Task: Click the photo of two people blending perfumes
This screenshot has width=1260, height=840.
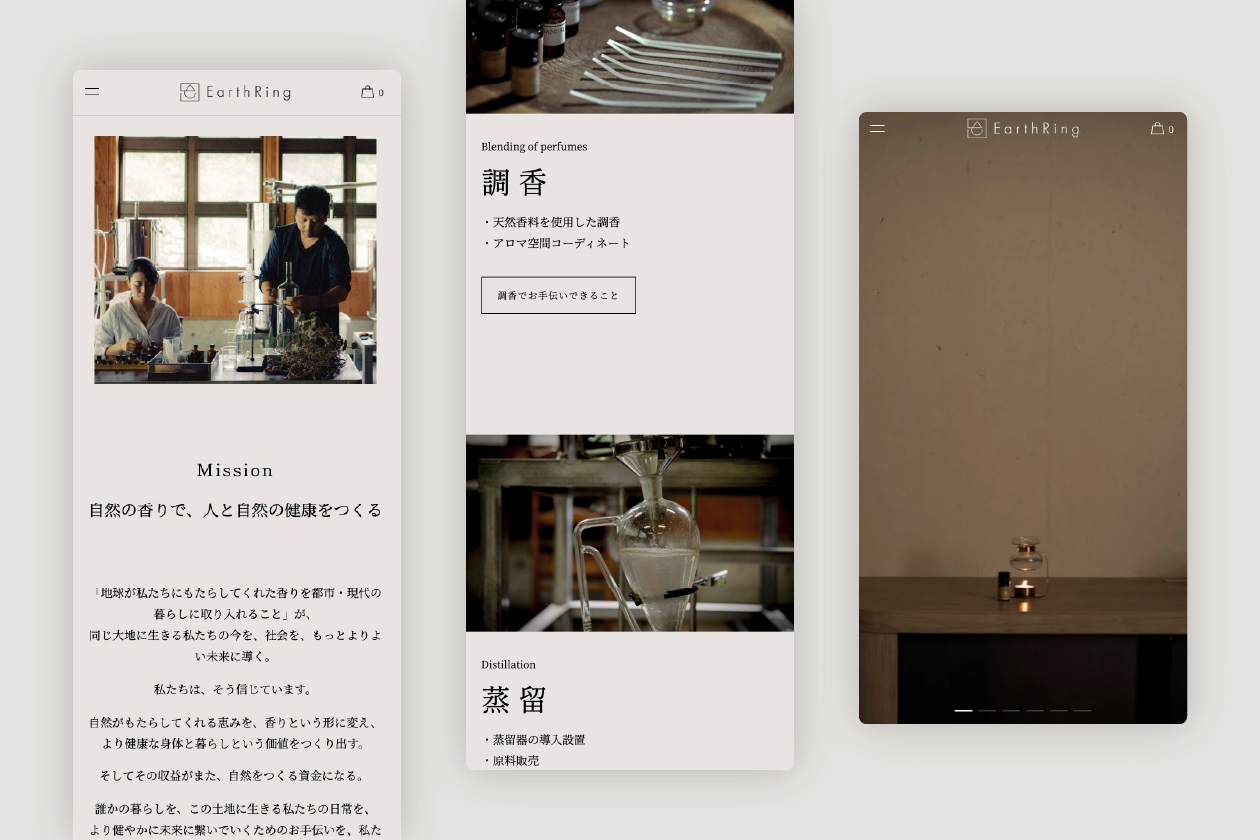Action: pyautogui.click(x=236, y=260)
